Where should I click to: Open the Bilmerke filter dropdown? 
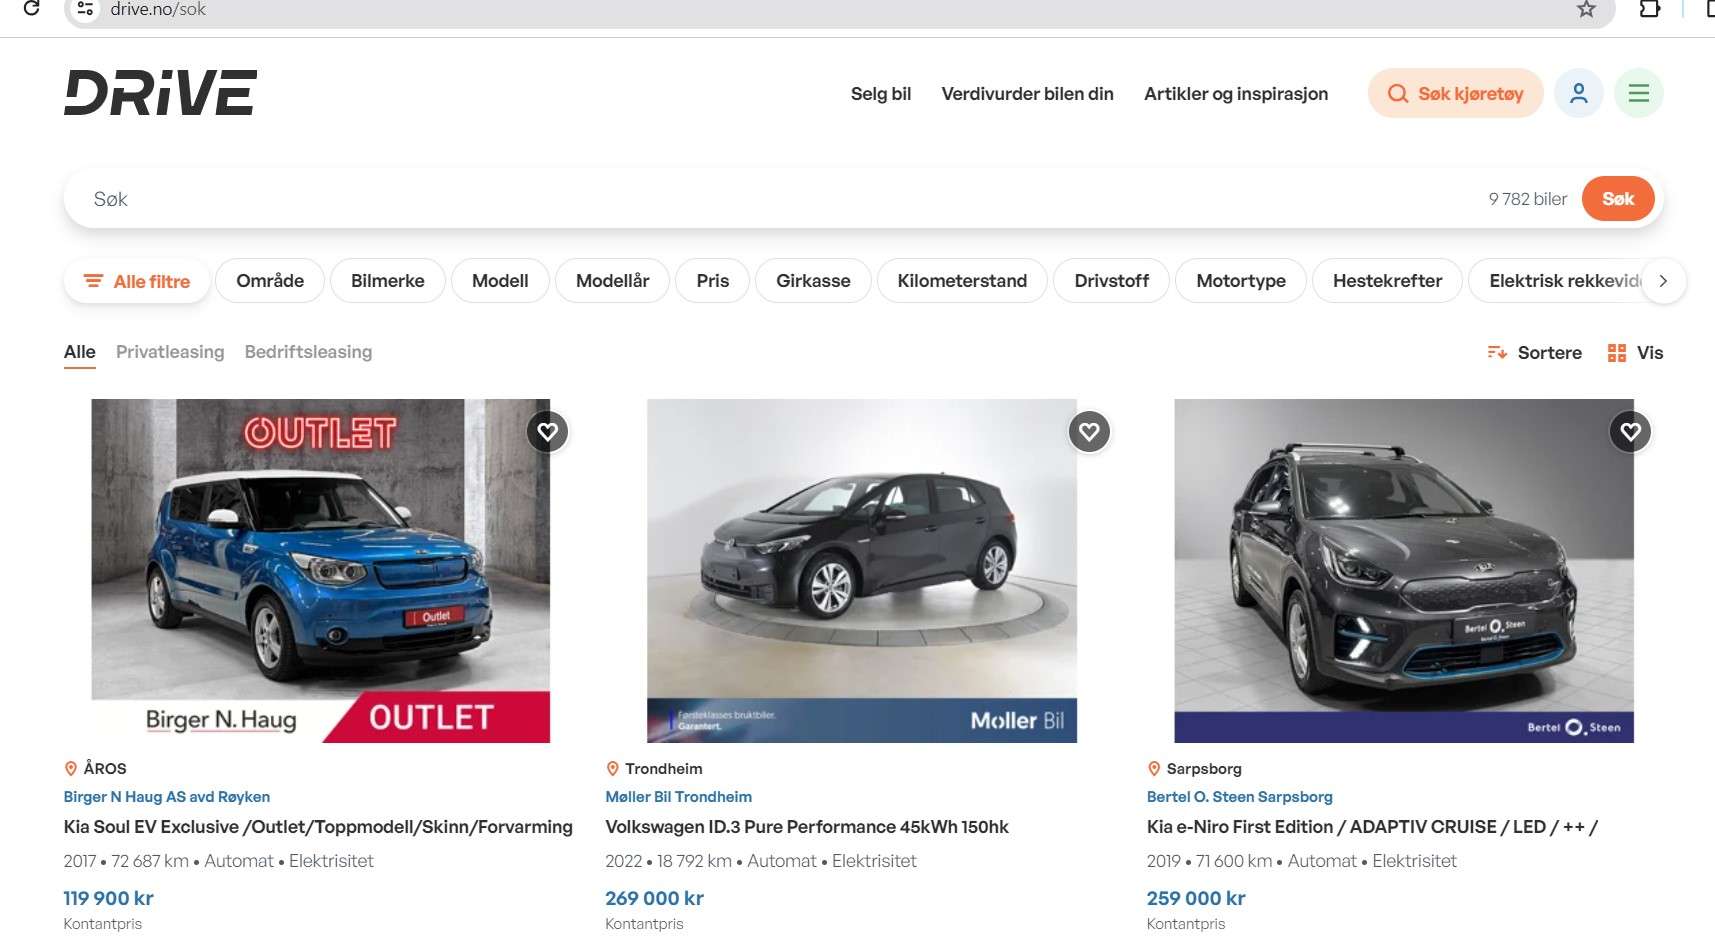(387, 281)
